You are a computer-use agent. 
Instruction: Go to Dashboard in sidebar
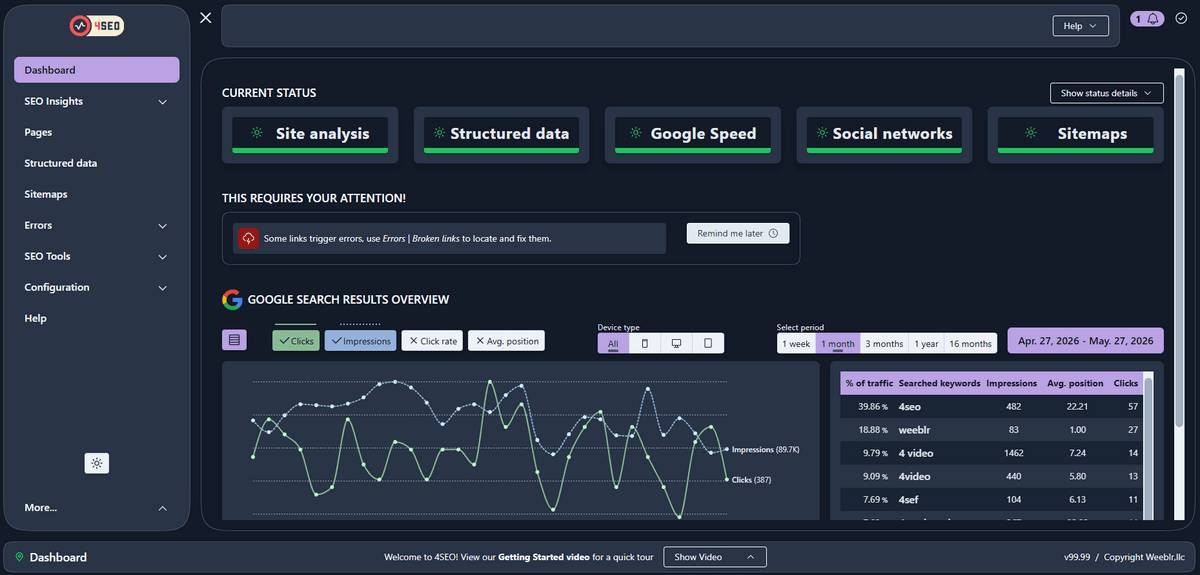(x=97, y=70)
